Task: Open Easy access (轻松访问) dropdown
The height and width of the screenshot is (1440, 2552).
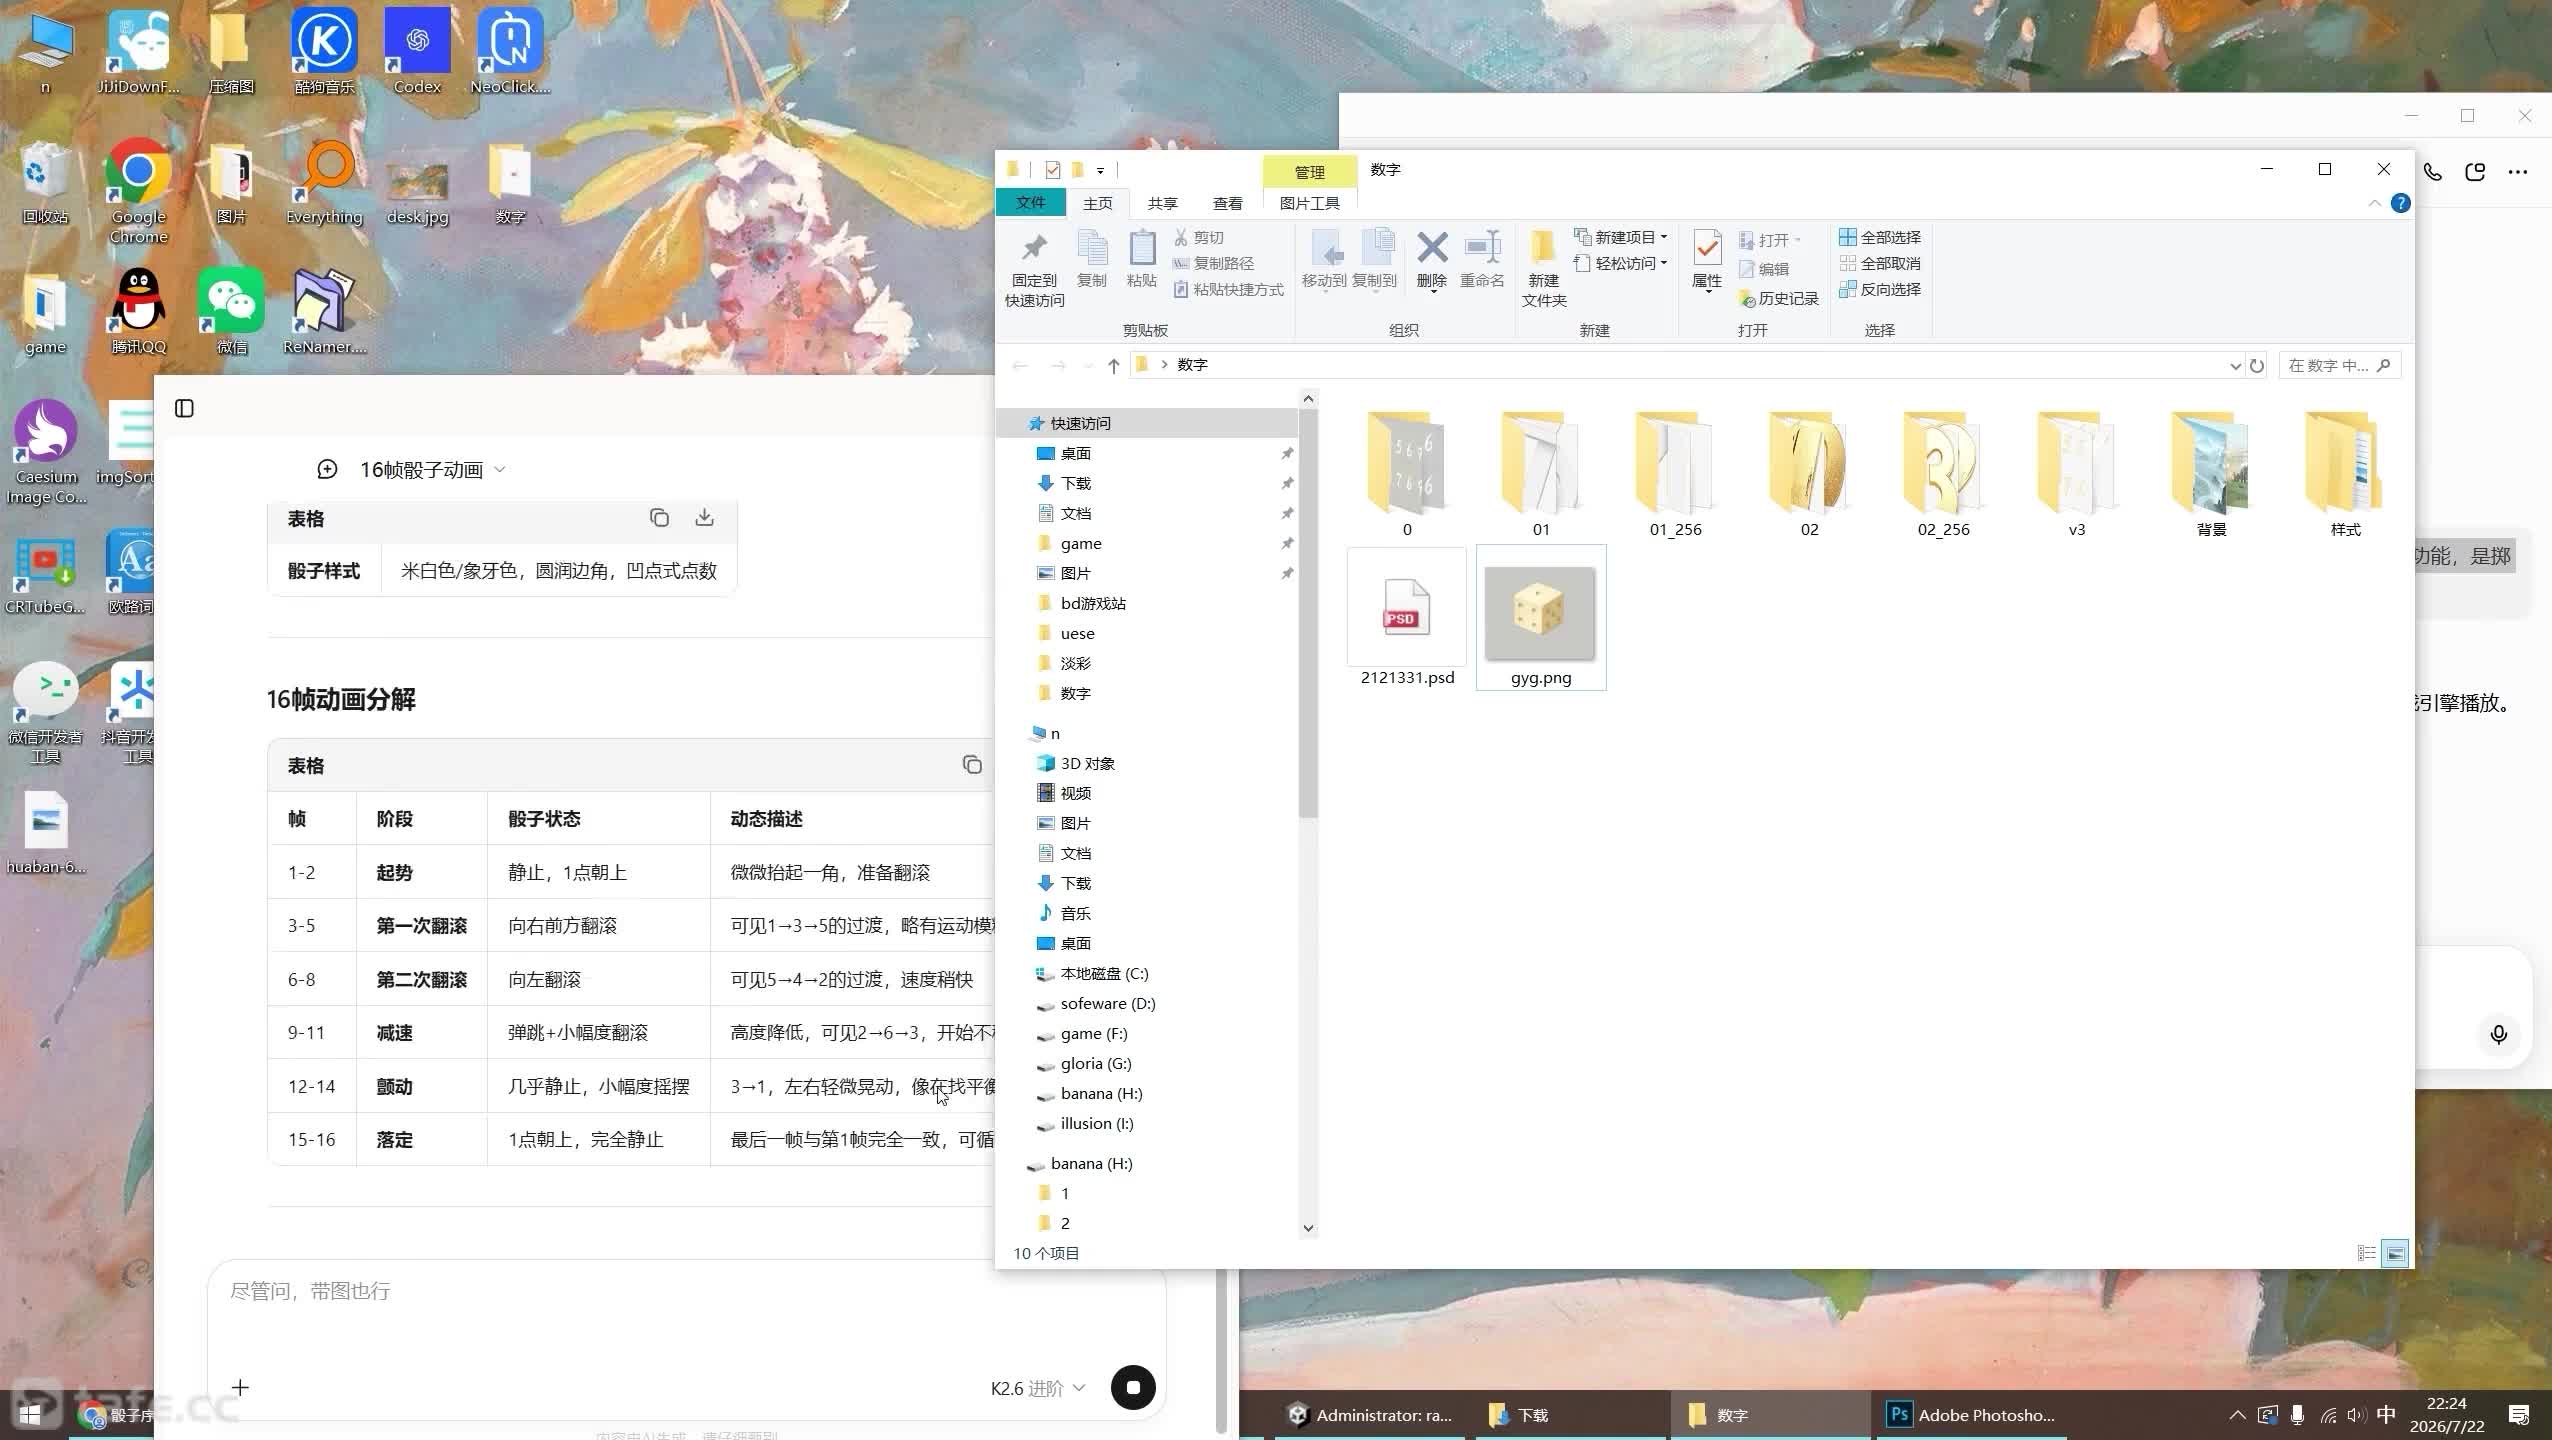Action: tap(1621, 263)
